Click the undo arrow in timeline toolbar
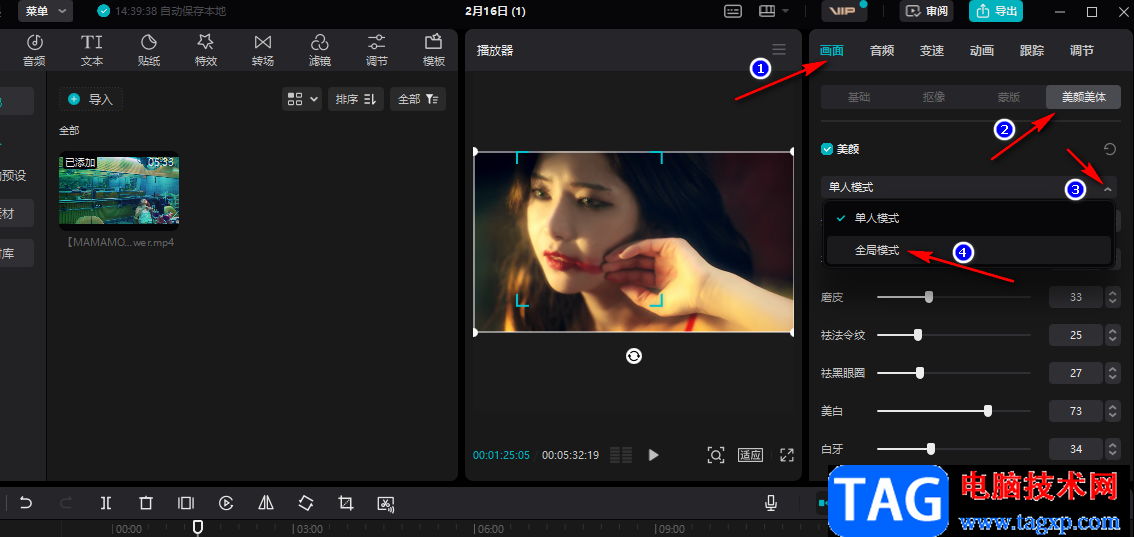 (x=26, y=503)
